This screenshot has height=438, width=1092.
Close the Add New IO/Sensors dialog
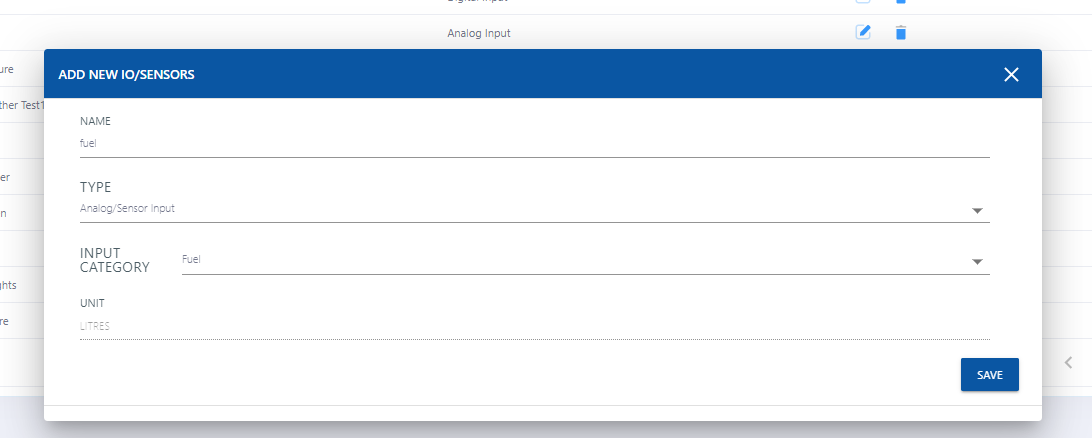click(1011, 74)
